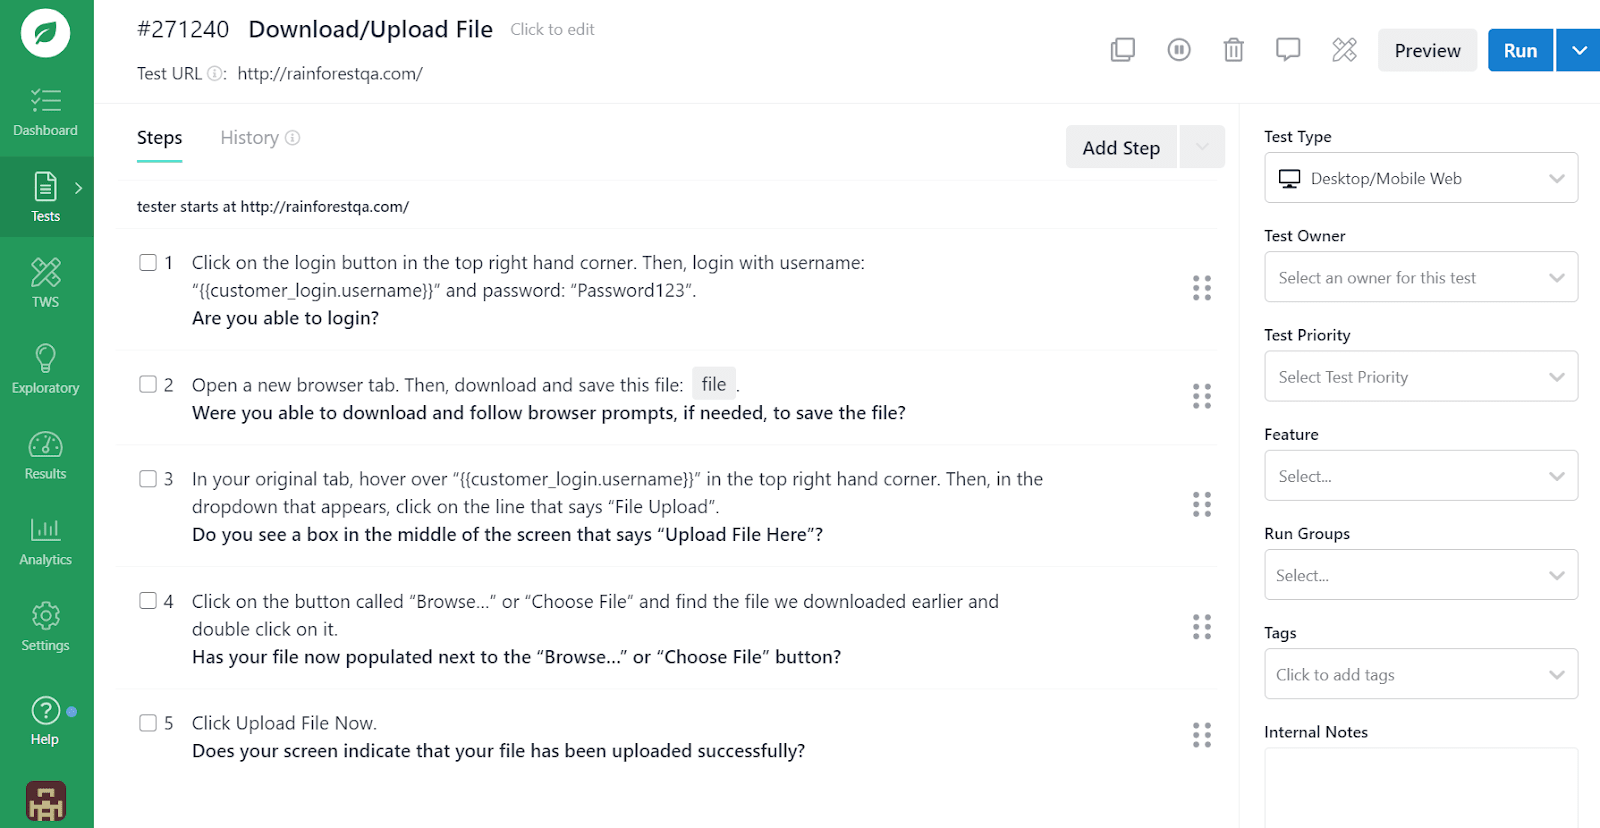
Task: Switch to the History tab
Action: 250,138
